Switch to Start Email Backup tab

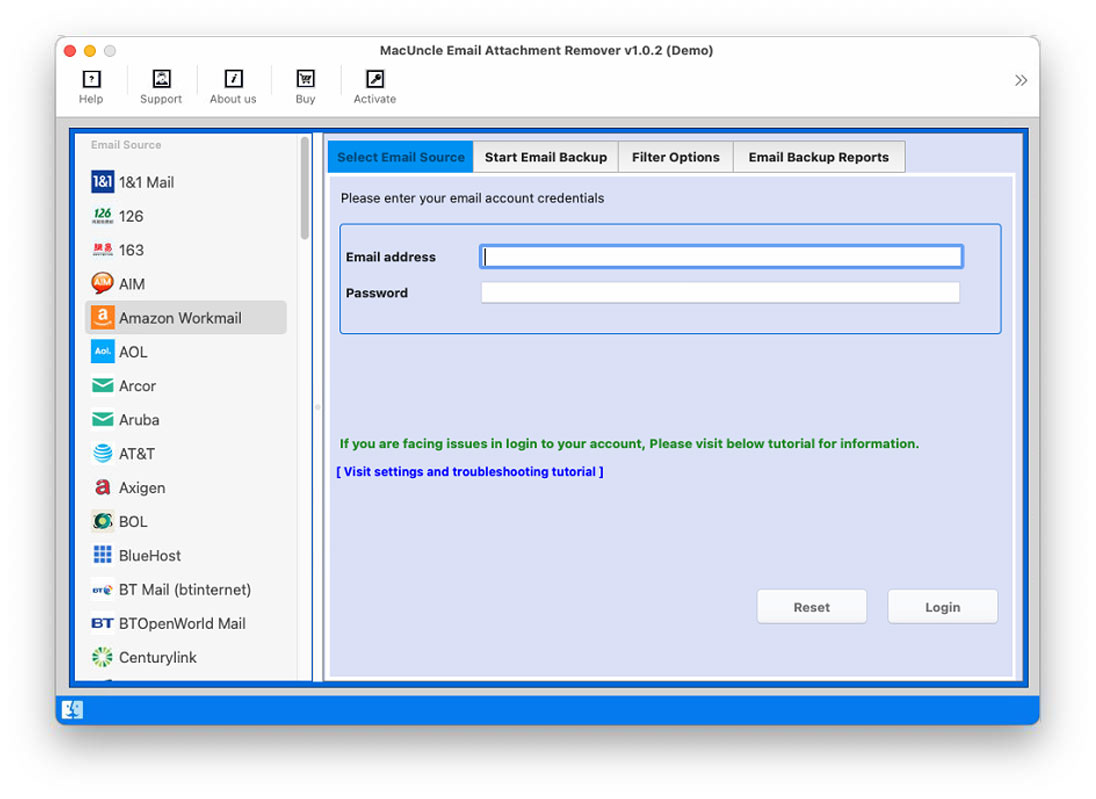pos(545,157)
